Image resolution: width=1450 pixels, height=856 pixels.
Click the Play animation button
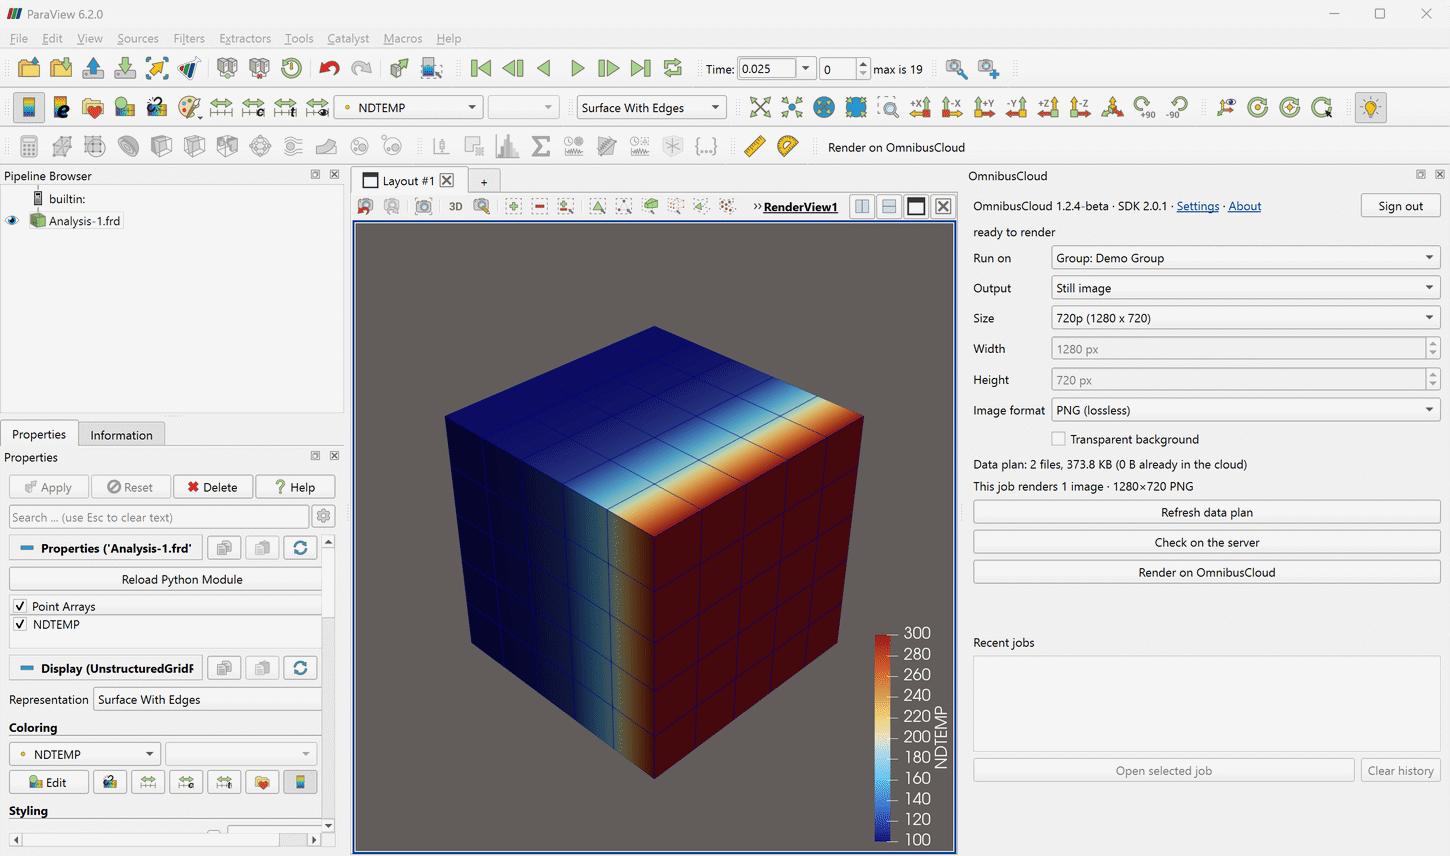(577, 69)
